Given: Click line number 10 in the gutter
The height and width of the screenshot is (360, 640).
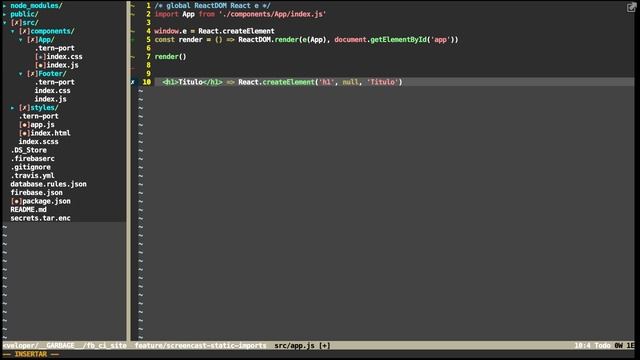Looking at the screenshot, I should coord(147,82).
